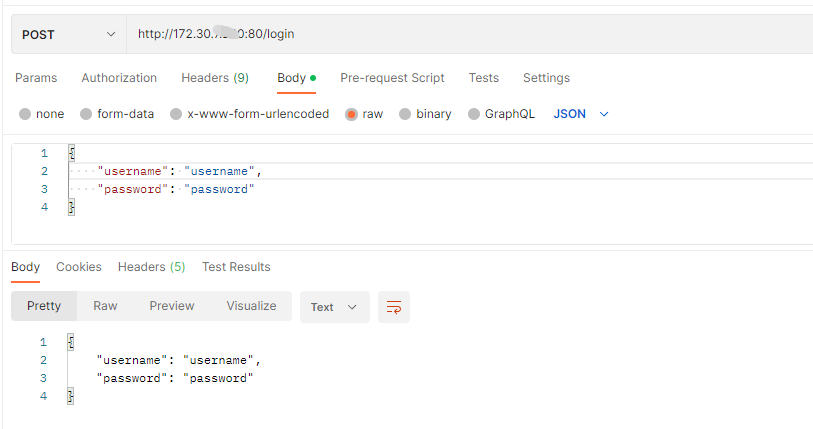Select the none body type radio

pyautogui.click(x=26, y=114)
